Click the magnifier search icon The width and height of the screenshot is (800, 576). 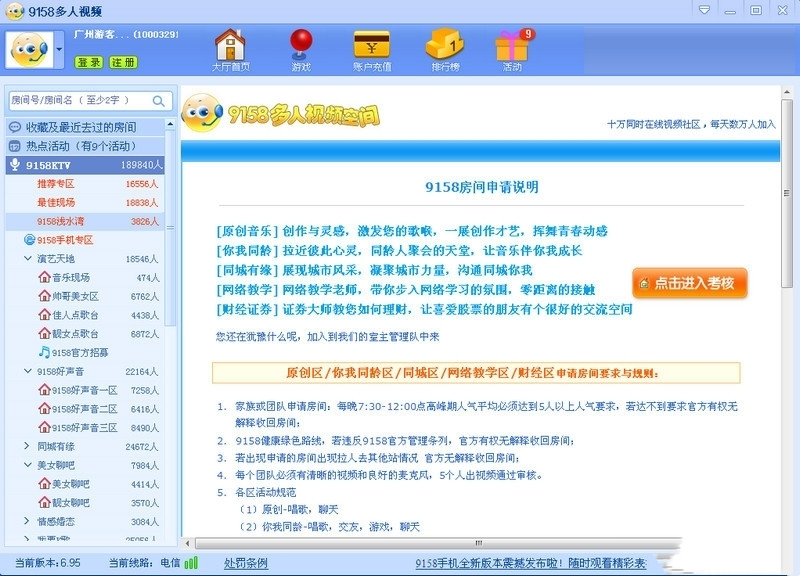tap(159, 101)
